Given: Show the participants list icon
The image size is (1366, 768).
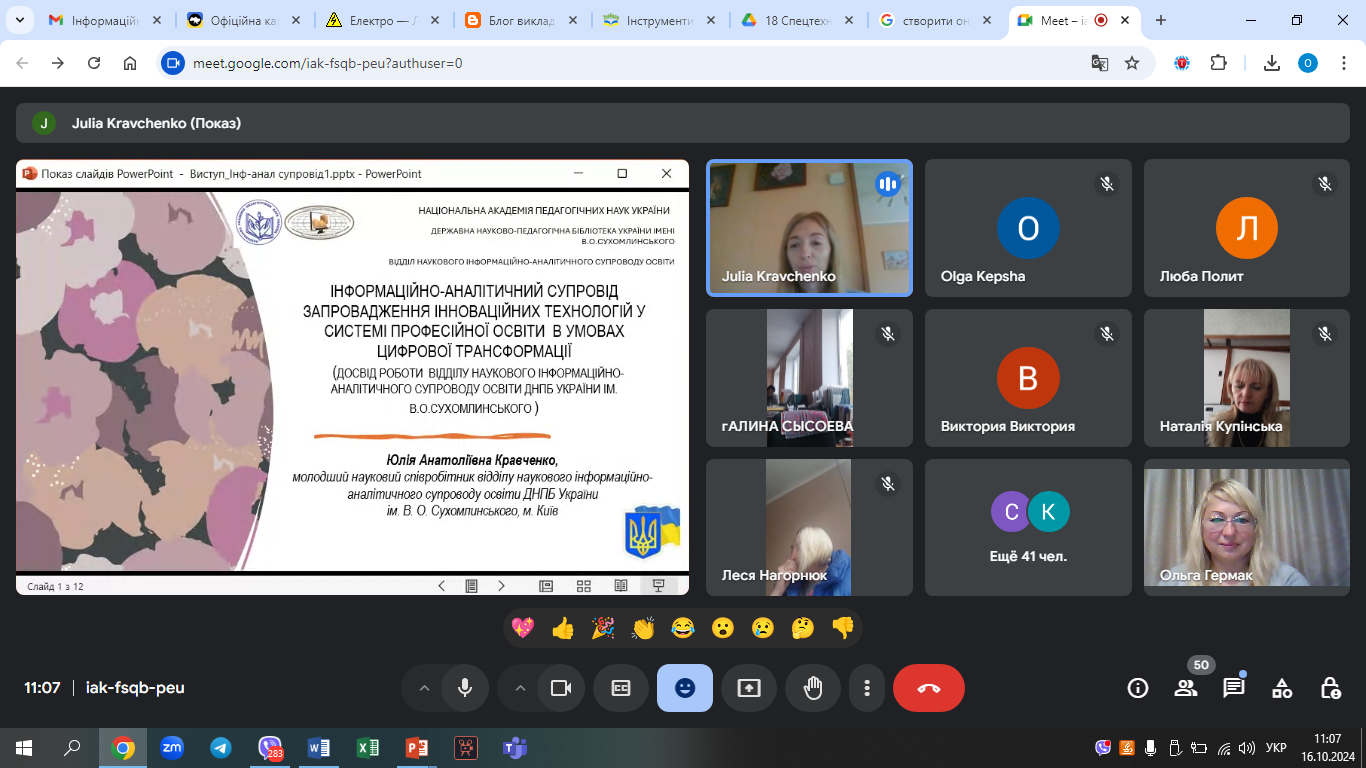Looking at the screenshot, I should pos(1186,688).
